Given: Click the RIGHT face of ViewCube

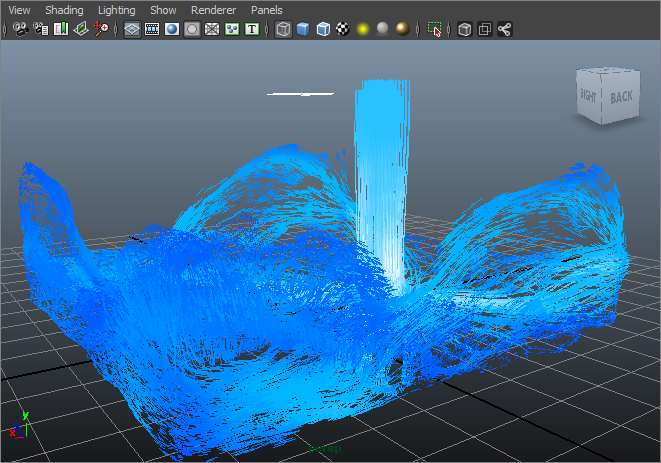Looking at the screenshot, I should [589, 96].
